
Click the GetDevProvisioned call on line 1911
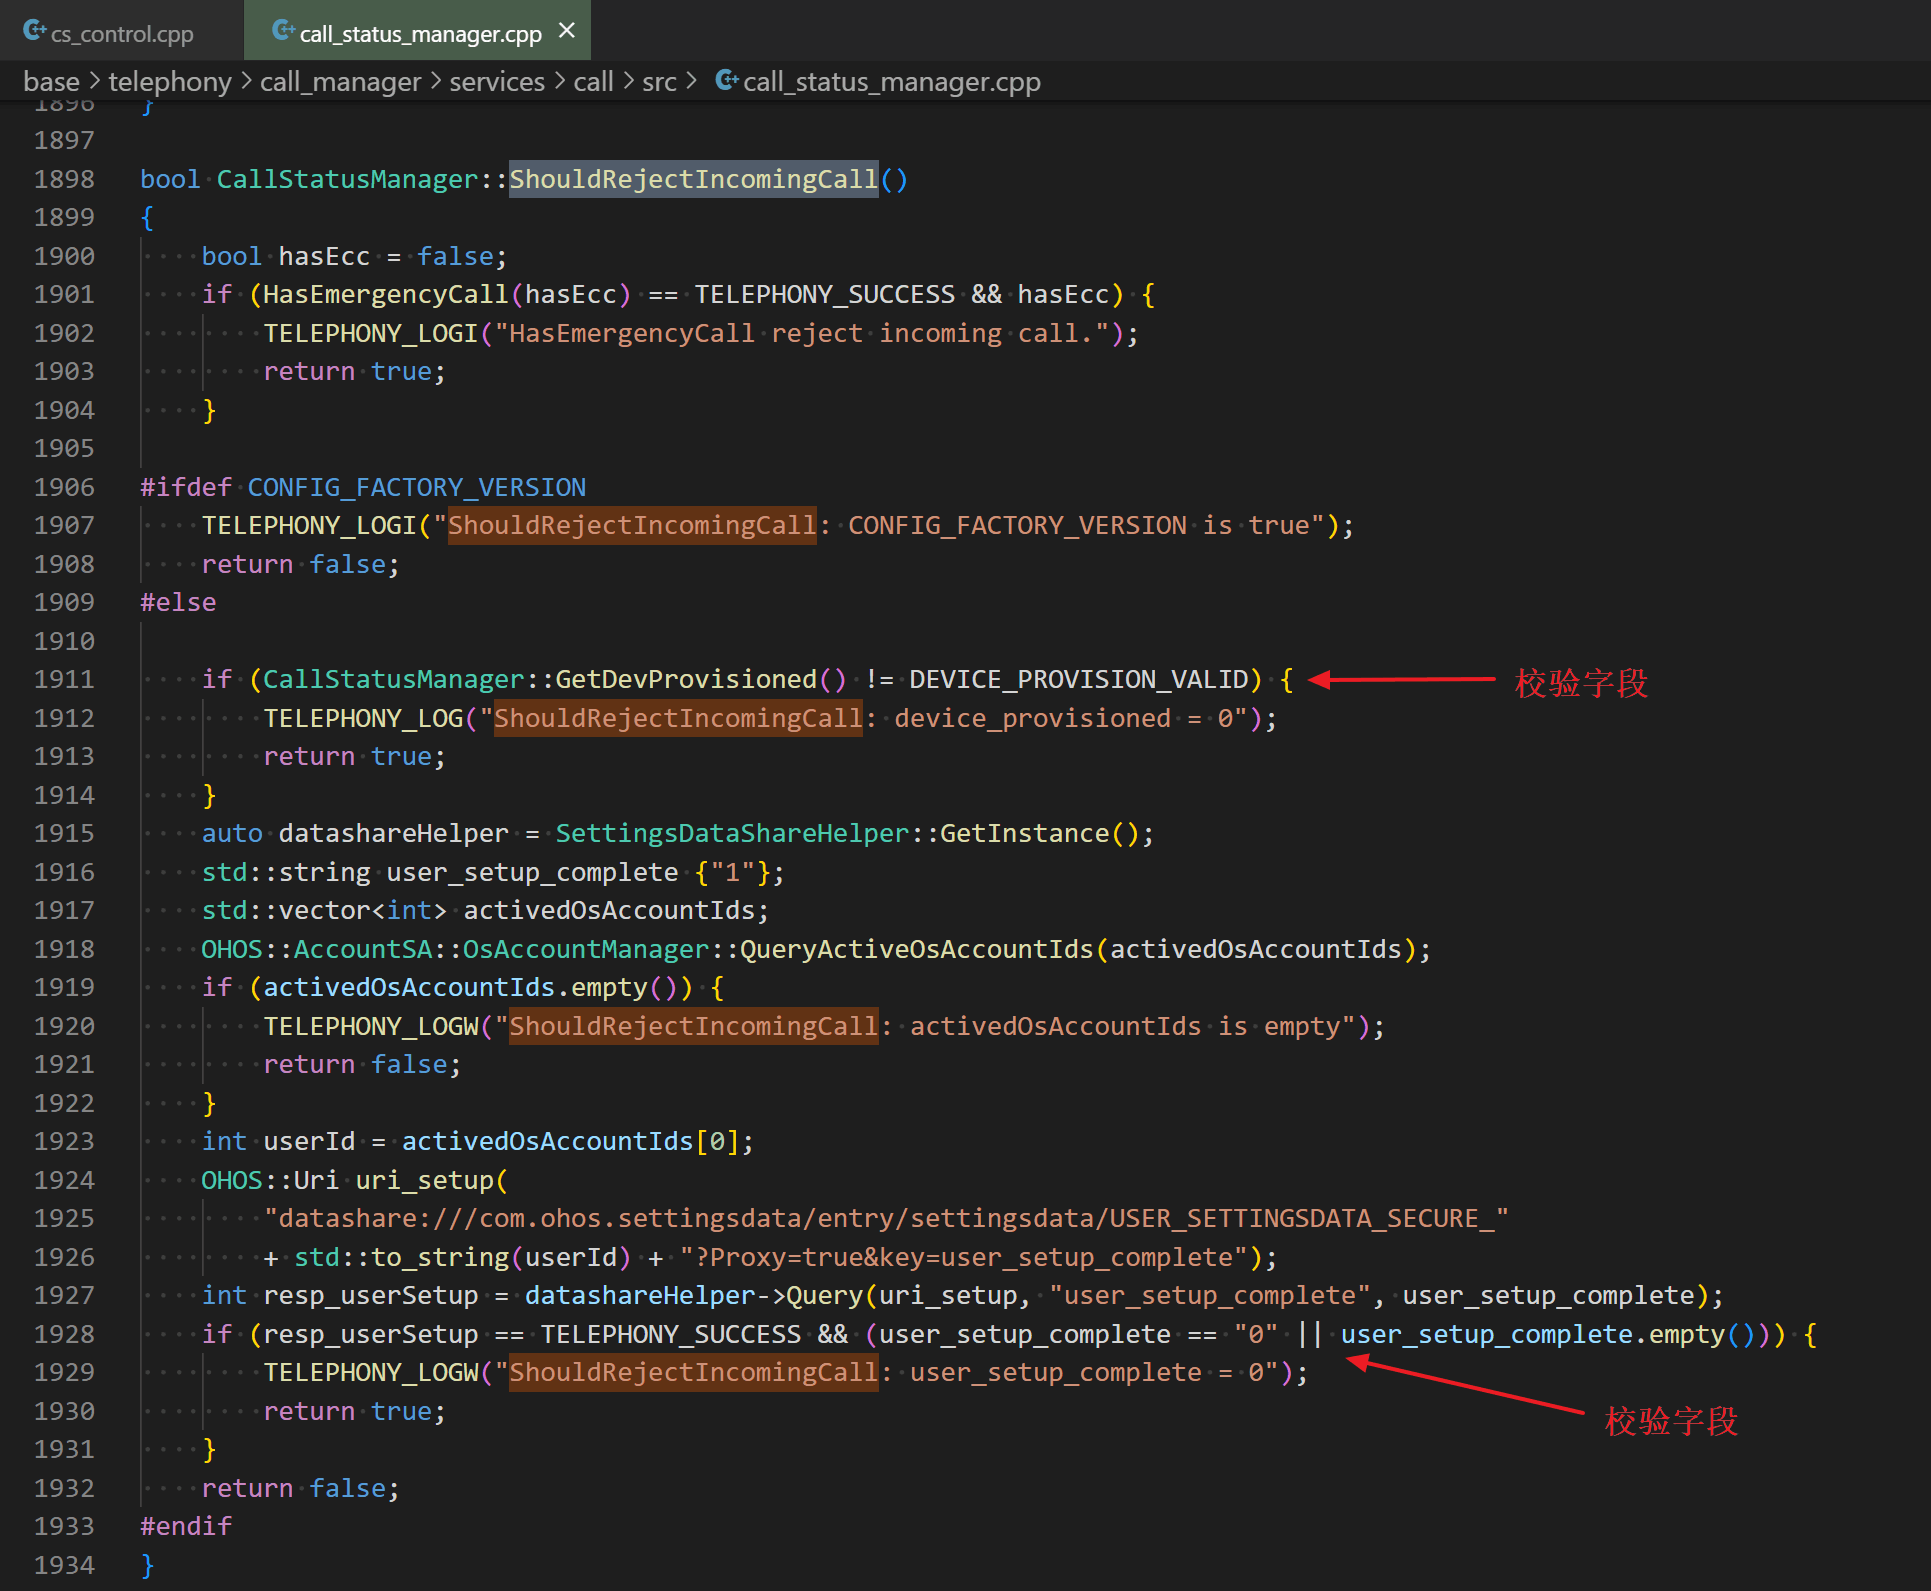[686, 680]
